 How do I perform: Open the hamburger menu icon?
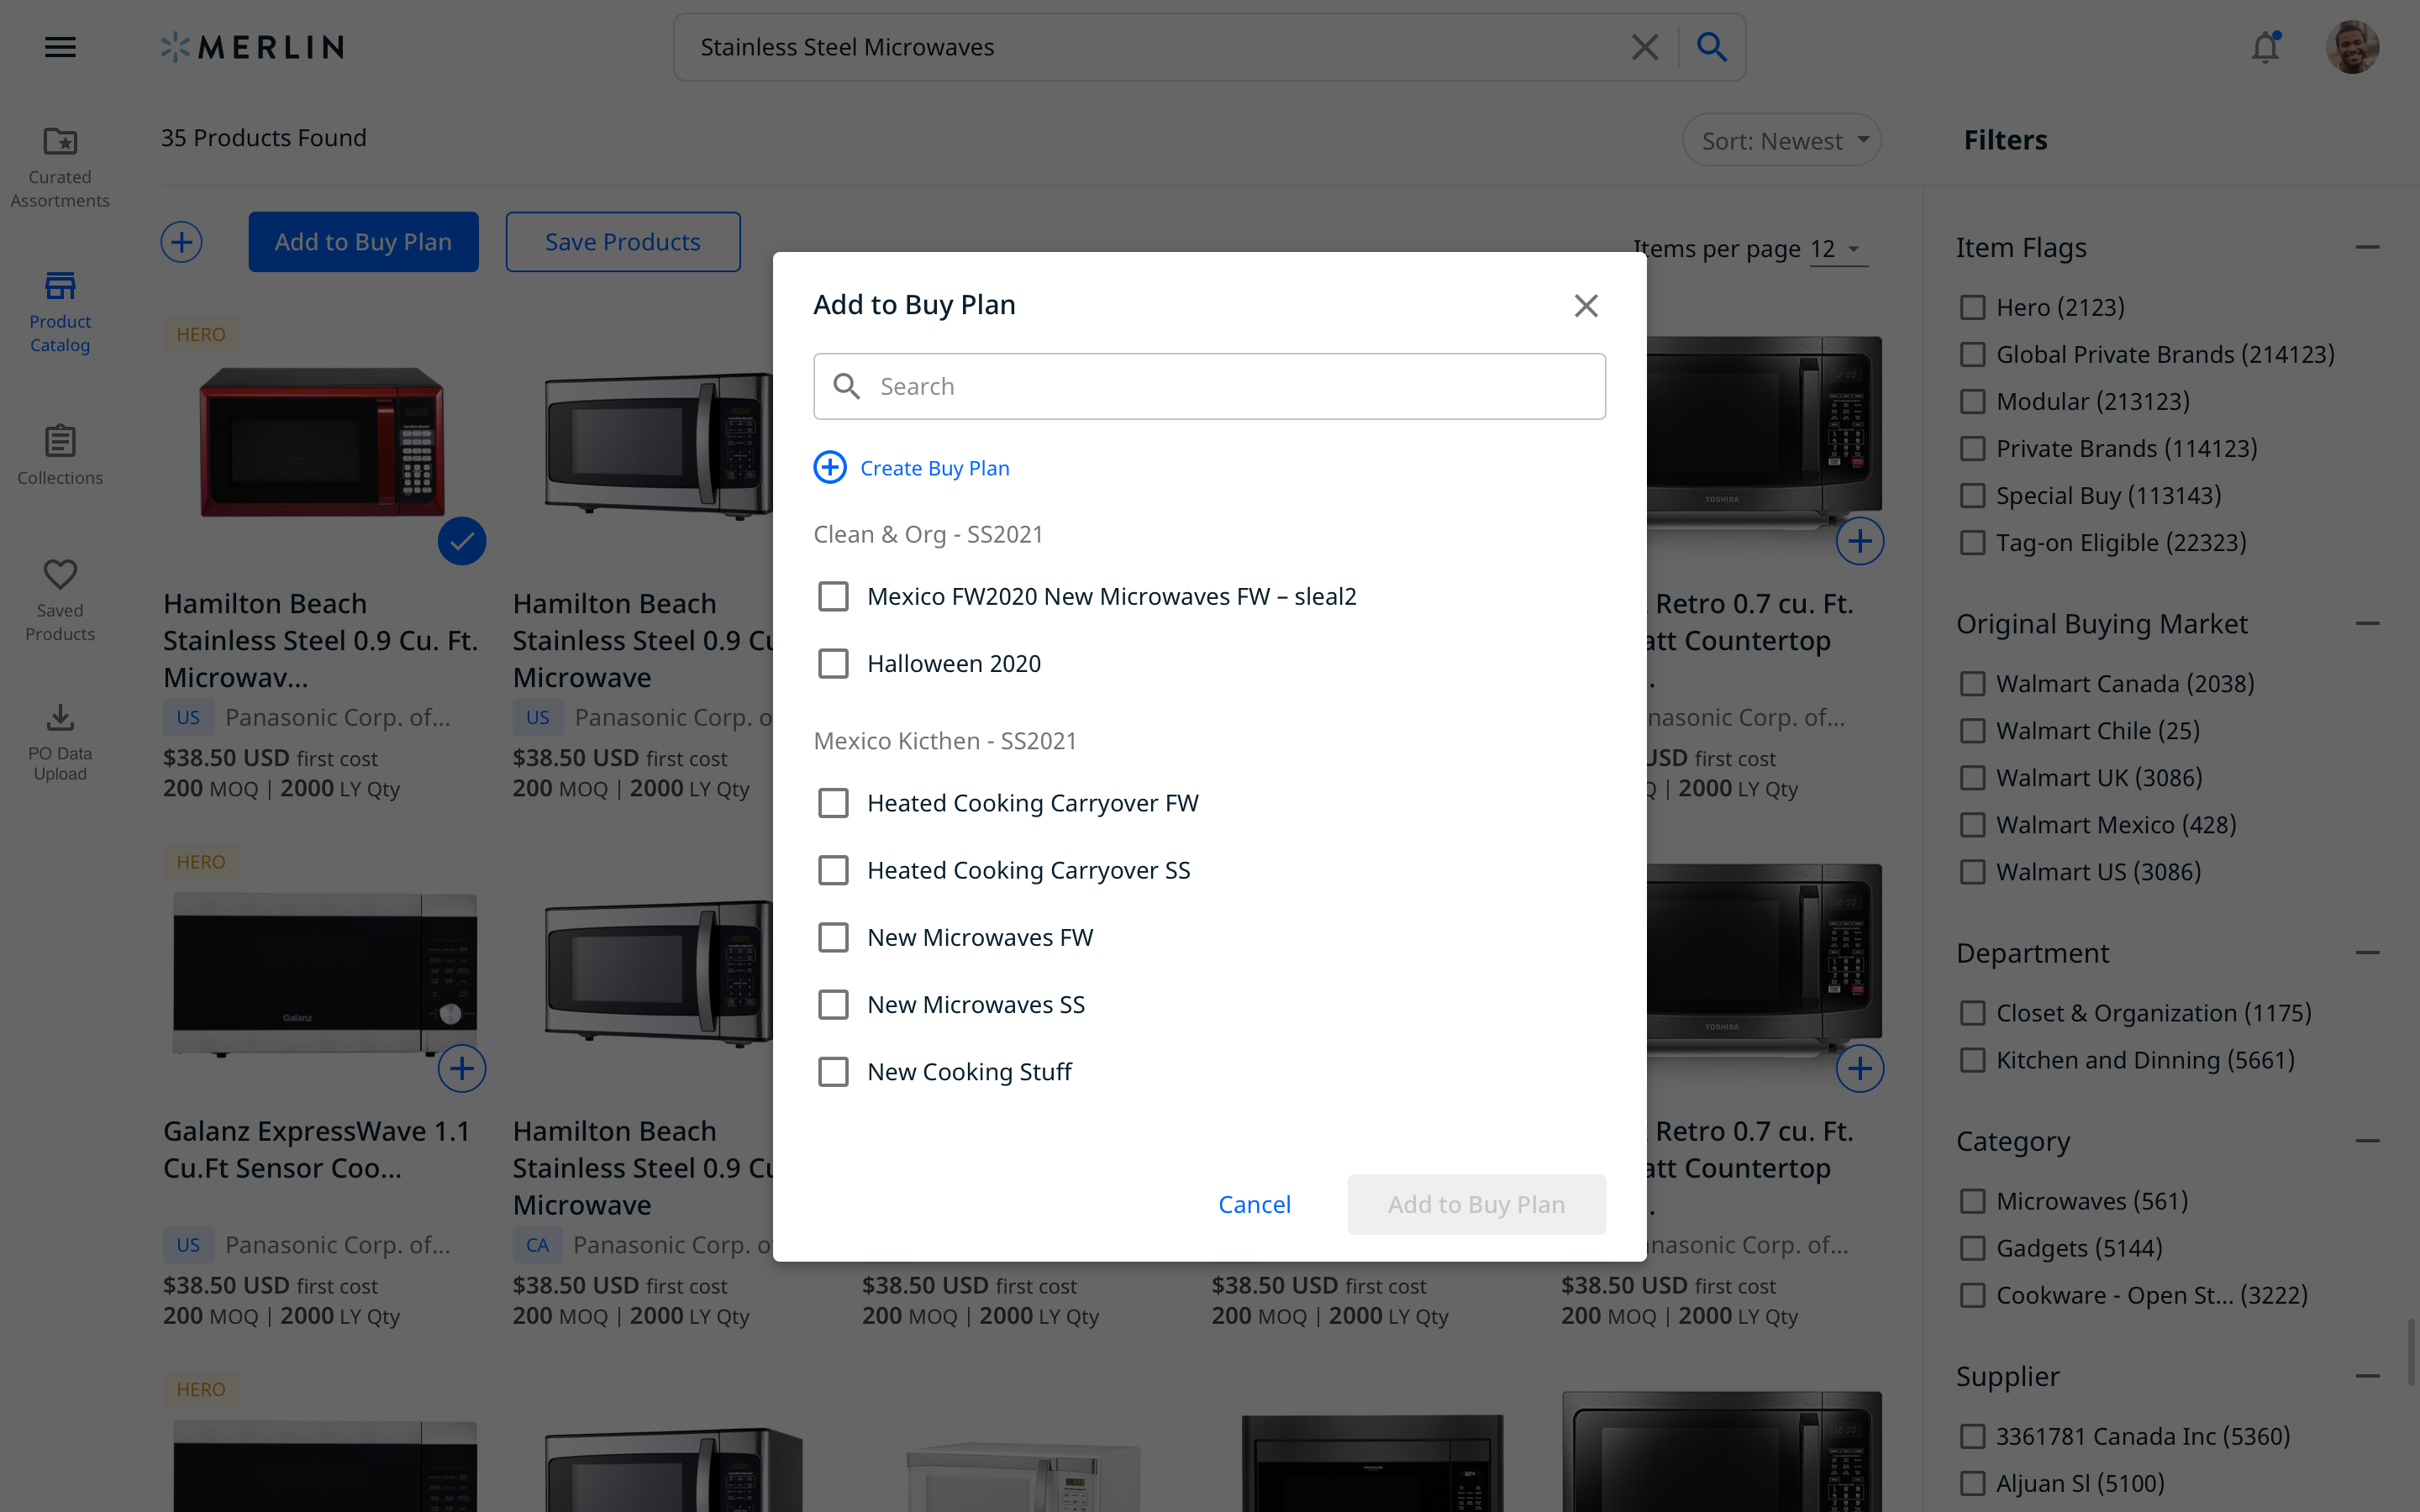click(x=60, y=47)
